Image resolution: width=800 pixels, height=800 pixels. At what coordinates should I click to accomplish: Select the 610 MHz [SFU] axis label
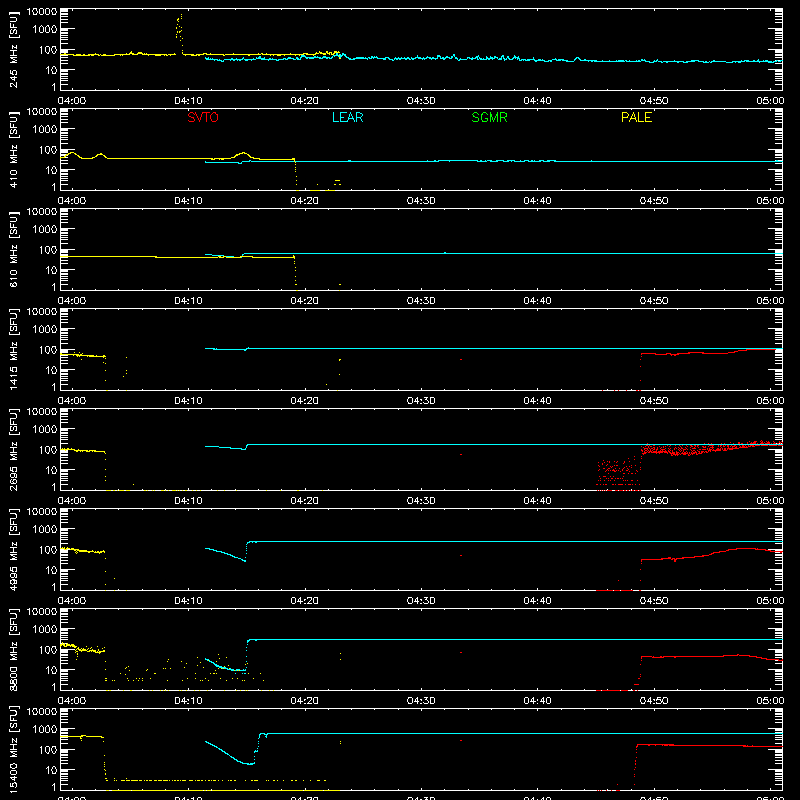(14, 249)
